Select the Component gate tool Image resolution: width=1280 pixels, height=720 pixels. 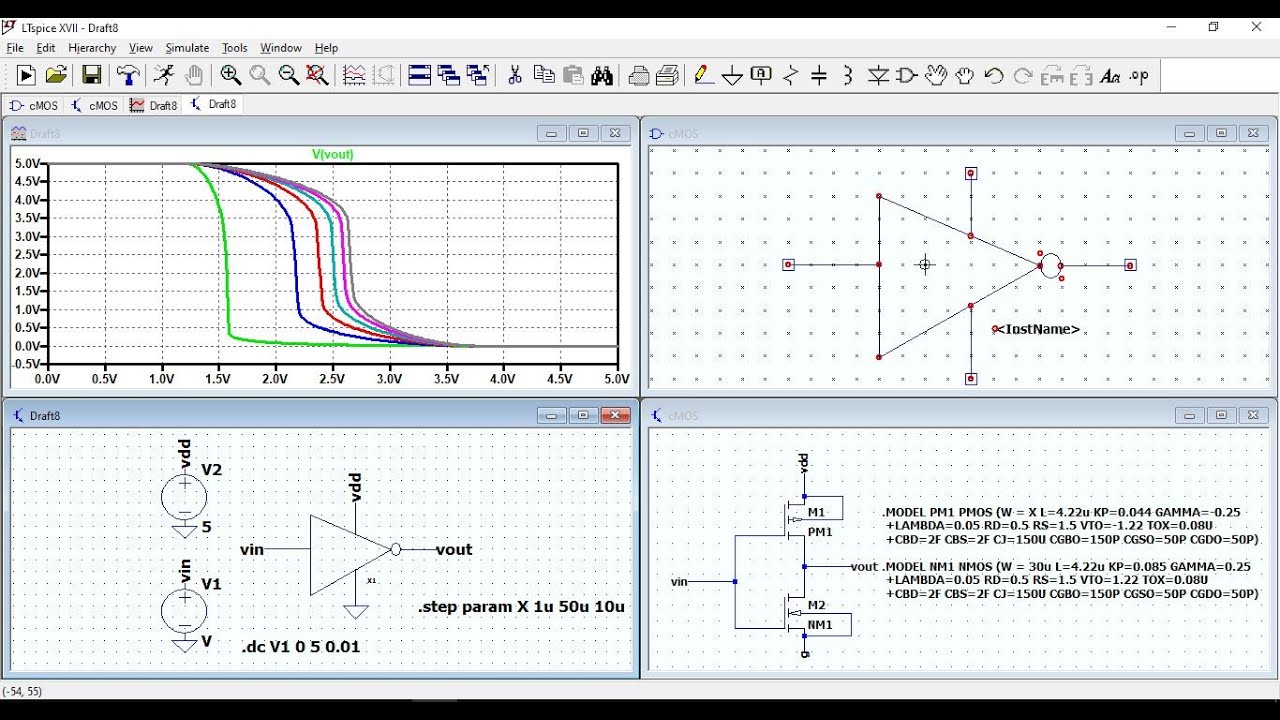[907, 75]
